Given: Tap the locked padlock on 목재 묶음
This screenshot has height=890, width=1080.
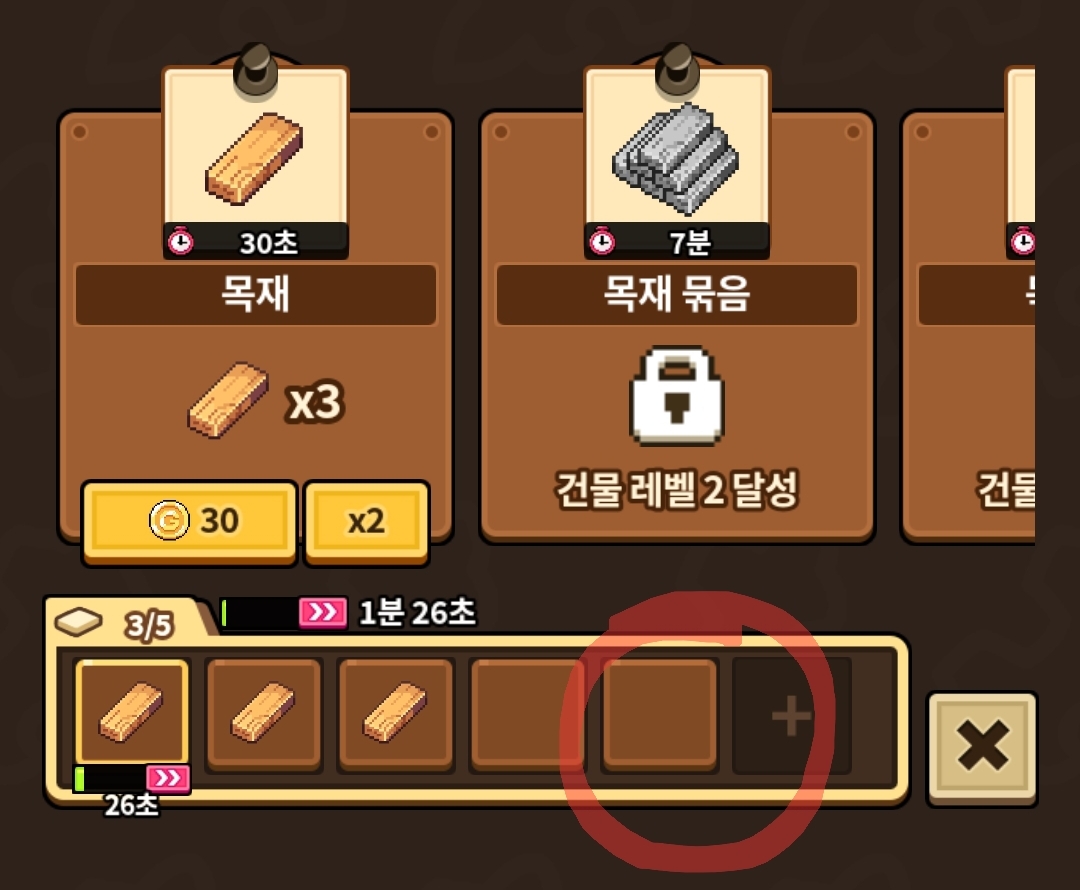Looking at the screenshot, I should coord(676,396).
